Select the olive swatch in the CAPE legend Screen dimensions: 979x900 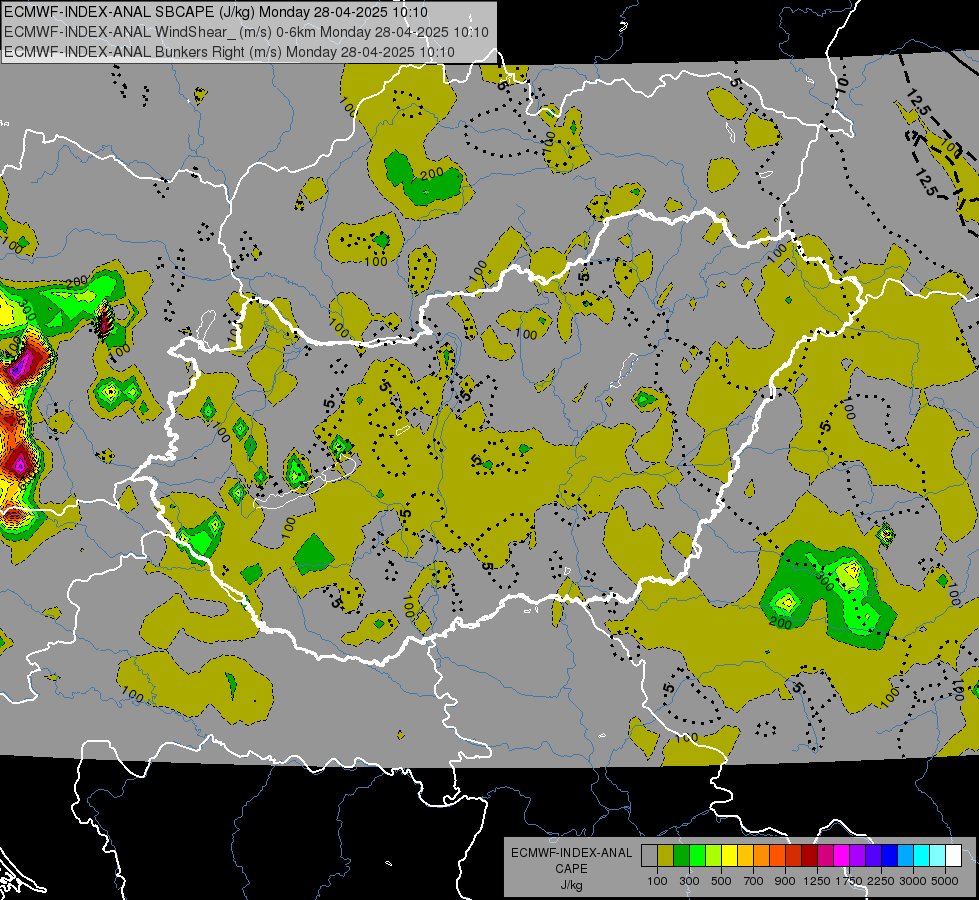[x=666, y=855]
